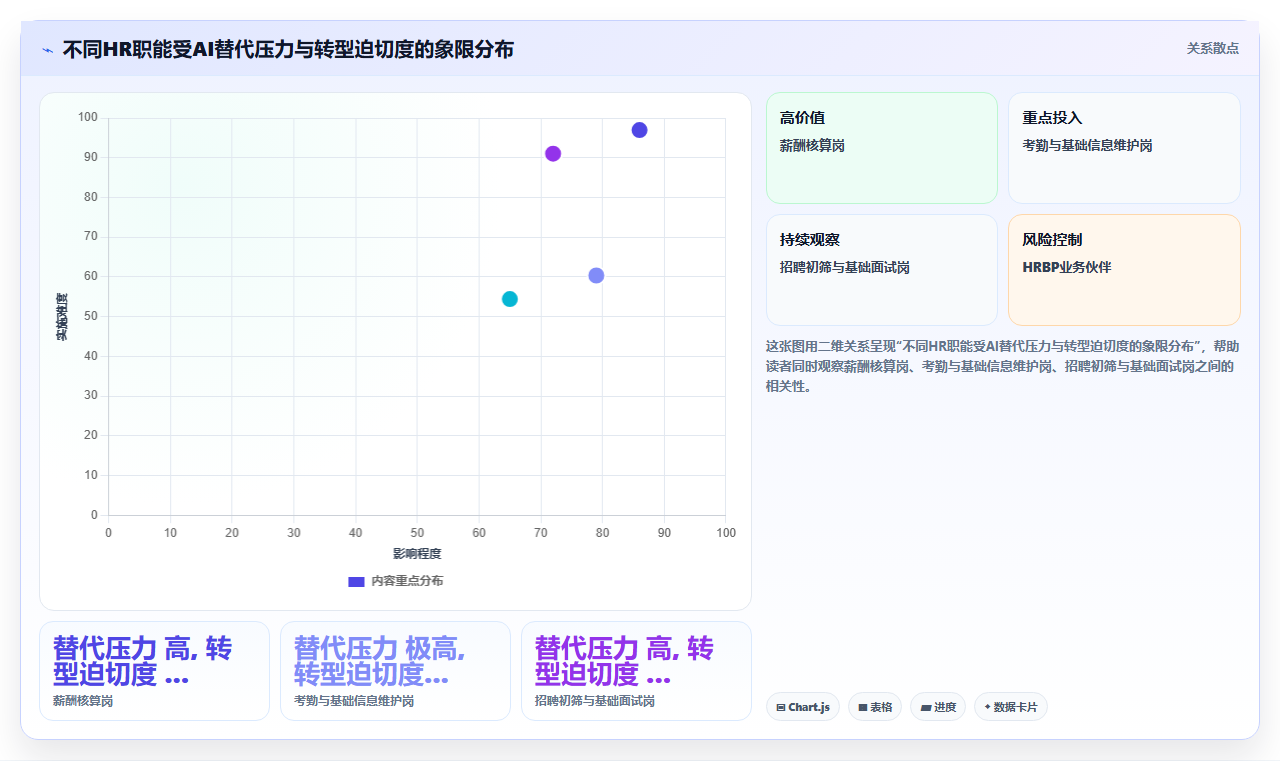
Task: Select the 重点投入 quadrant card
Action: [1124, 148]
